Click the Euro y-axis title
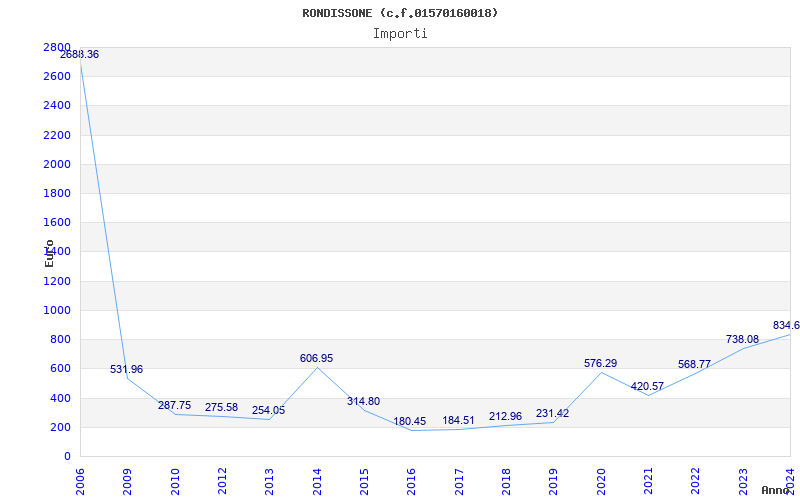The height and width of the screenshot is (500, 800). click(49, 254)
